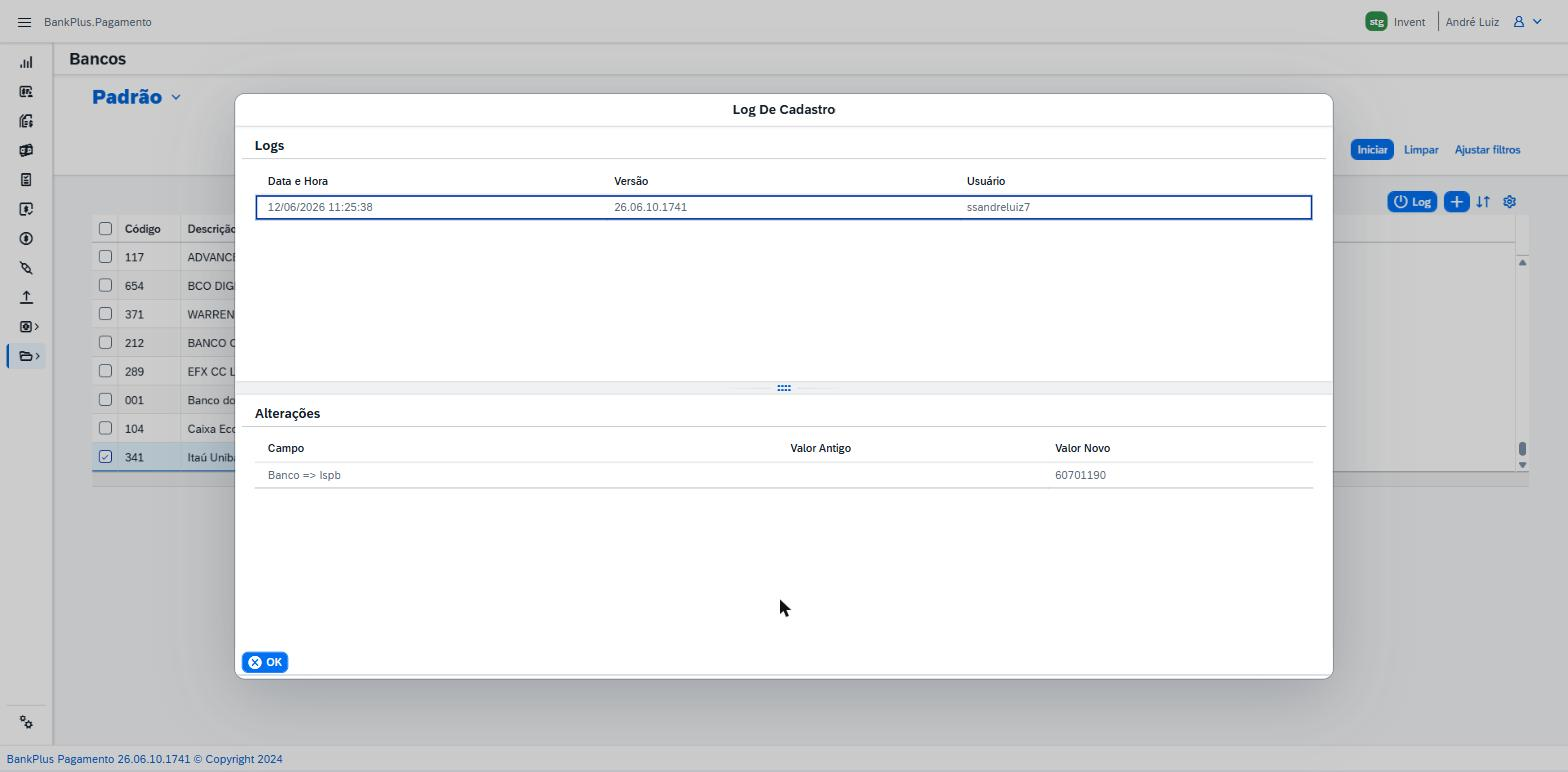Click the Data e Hora column header
This screenshot has height=772, width=1568.
tap(298, 181)
